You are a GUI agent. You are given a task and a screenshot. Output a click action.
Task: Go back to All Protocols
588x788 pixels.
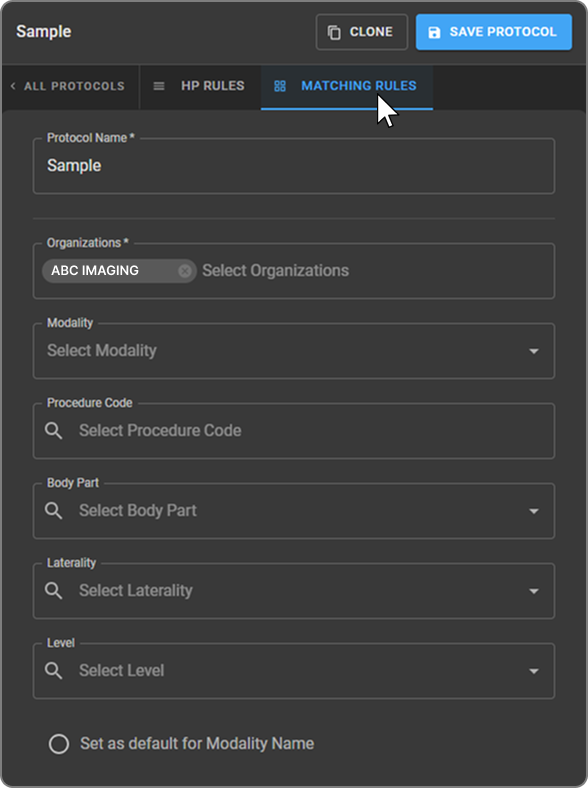point(69,86)
